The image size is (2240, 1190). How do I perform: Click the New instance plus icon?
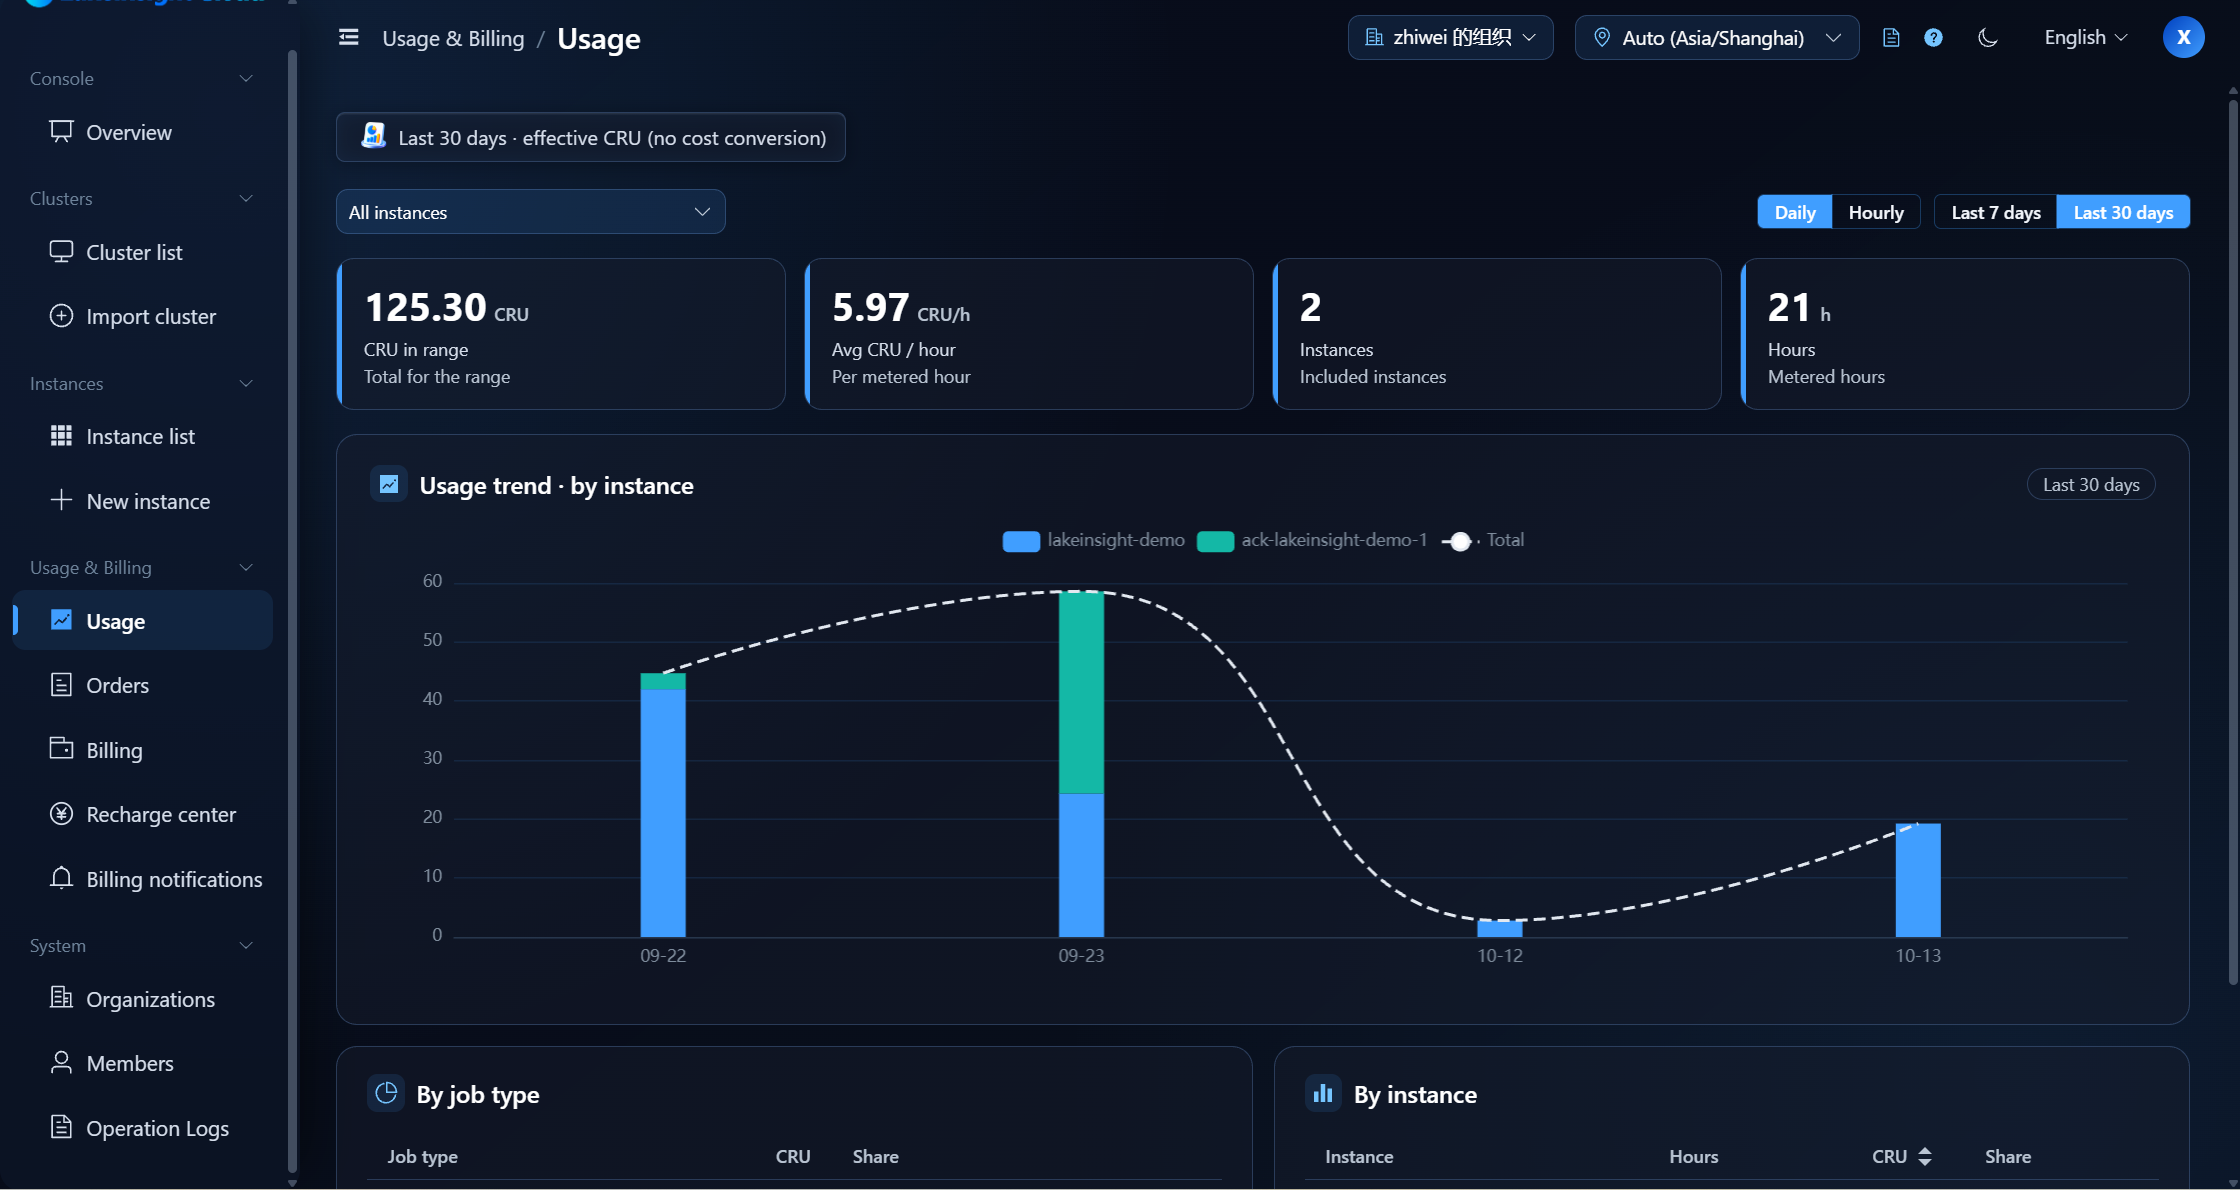pos(61,500)
